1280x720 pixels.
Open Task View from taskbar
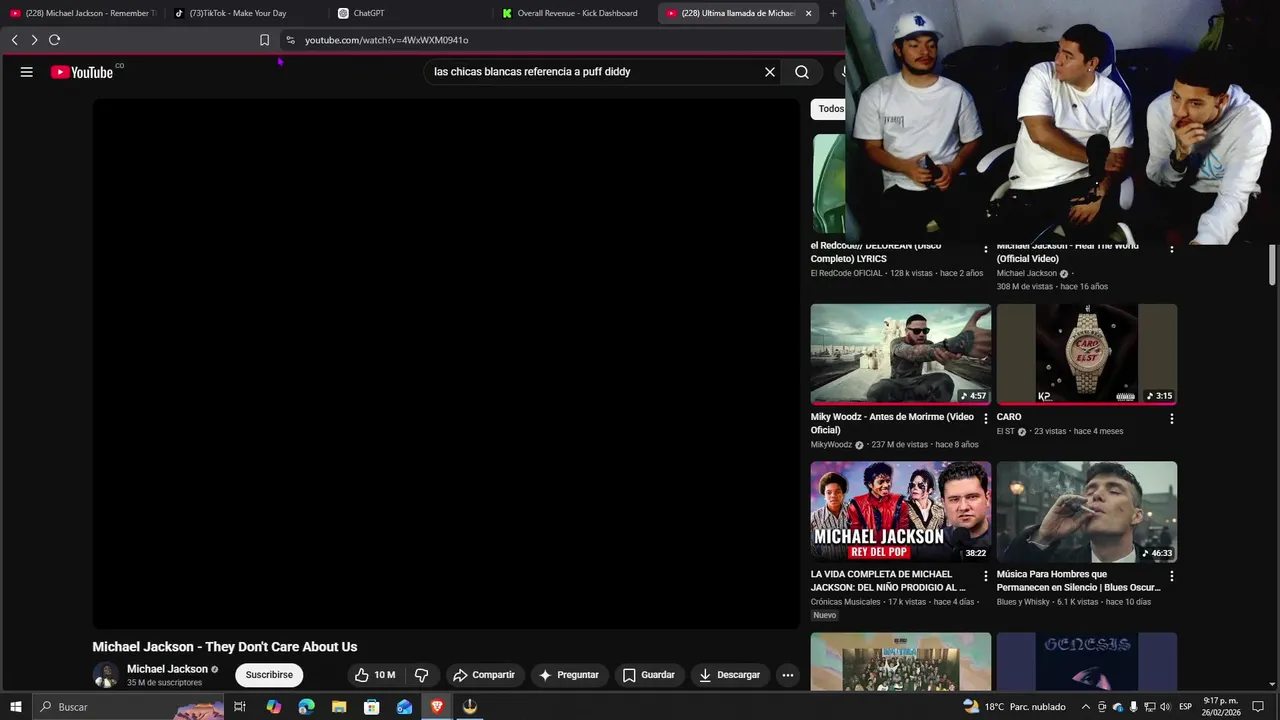pos(240,707)
